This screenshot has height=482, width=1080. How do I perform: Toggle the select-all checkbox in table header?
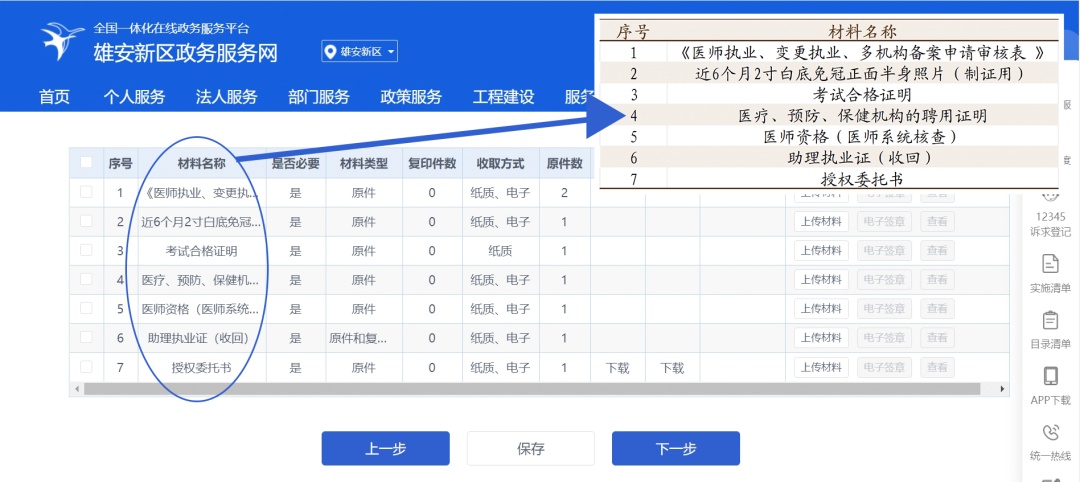pyautogui.click(x=86, y=163)
